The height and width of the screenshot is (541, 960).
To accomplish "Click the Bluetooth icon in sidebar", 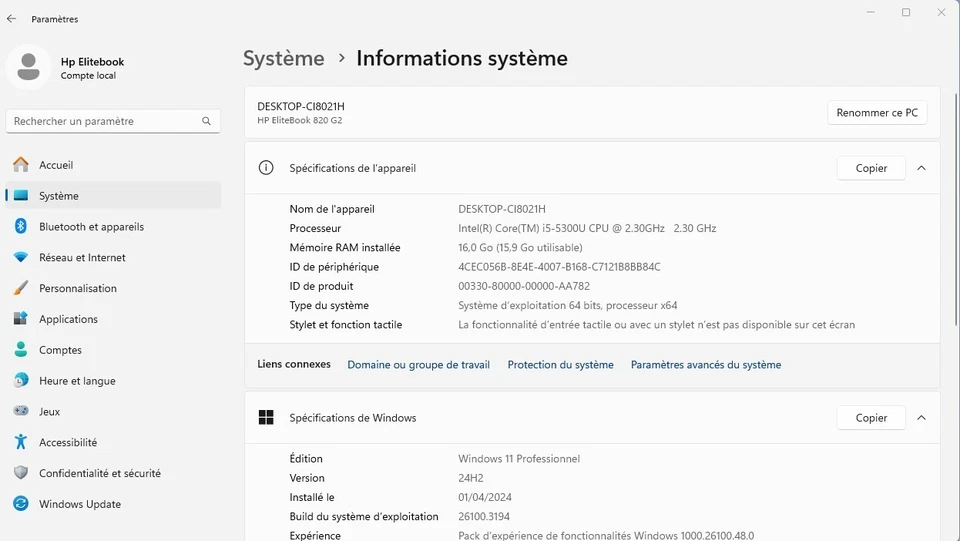I will [x=21, y=226].
